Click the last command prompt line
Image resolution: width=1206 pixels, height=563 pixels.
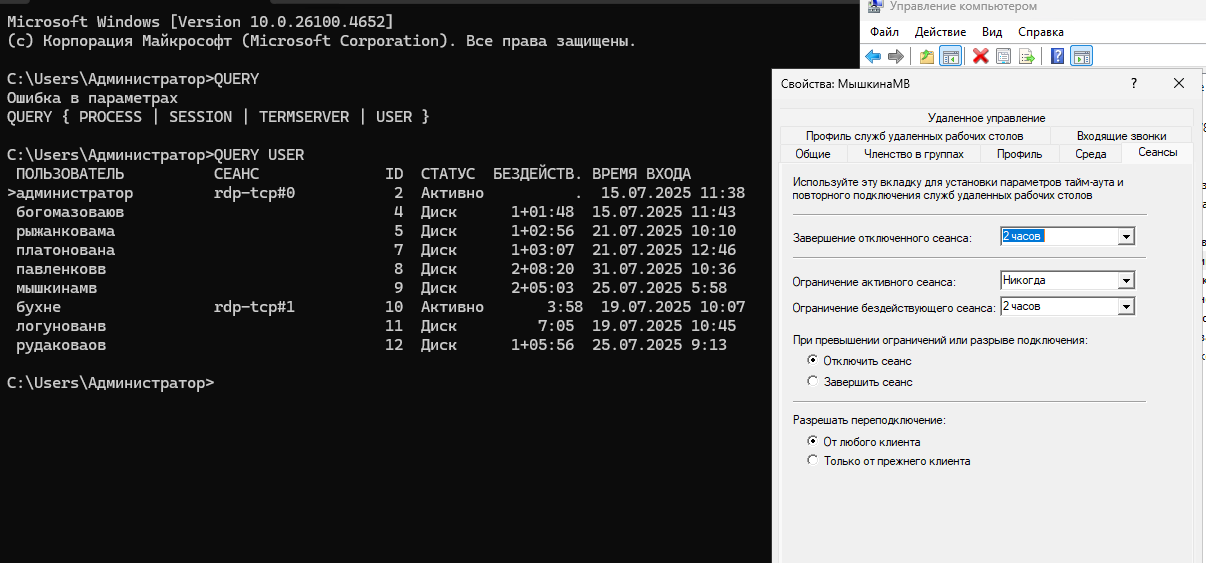[x=110, y=383]
